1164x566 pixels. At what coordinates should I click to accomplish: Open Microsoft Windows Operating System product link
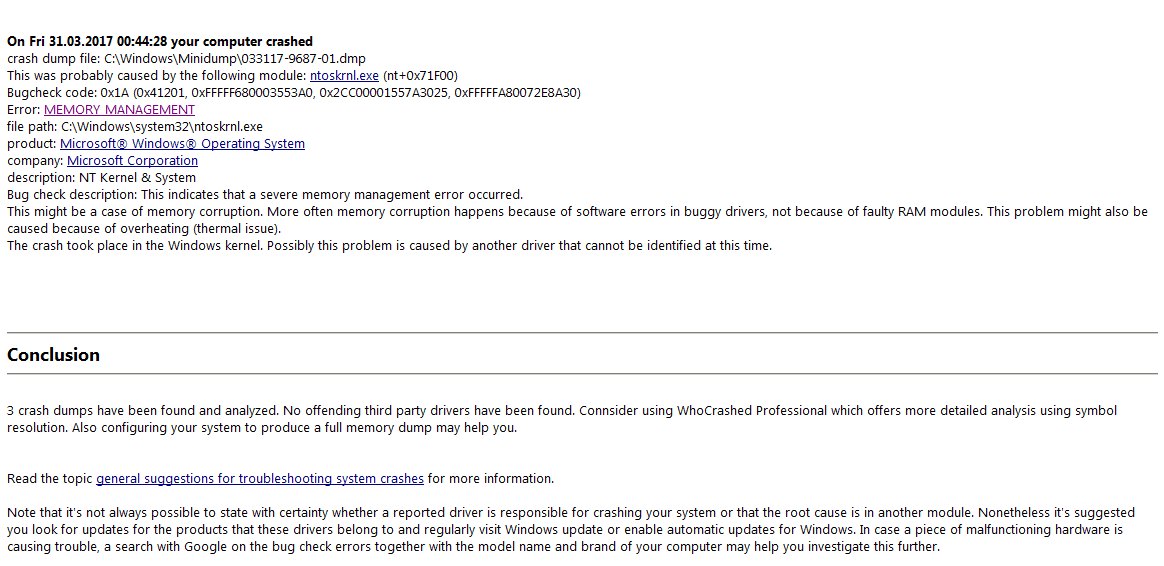[182, 144]
